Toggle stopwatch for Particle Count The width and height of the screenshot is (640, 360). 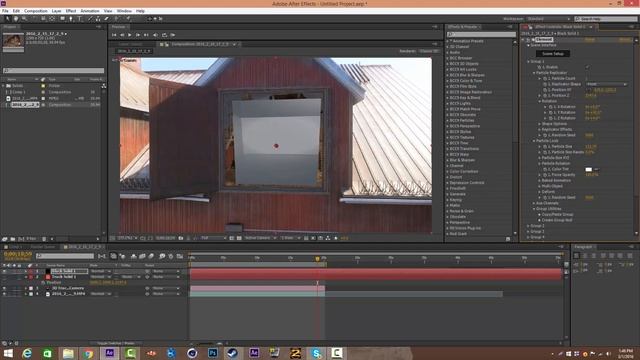[x=545, y=78]
